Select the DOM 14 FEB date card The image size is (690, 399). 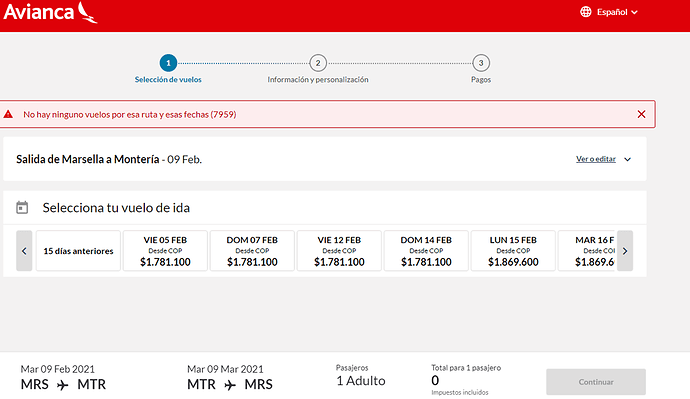point(426,251)
